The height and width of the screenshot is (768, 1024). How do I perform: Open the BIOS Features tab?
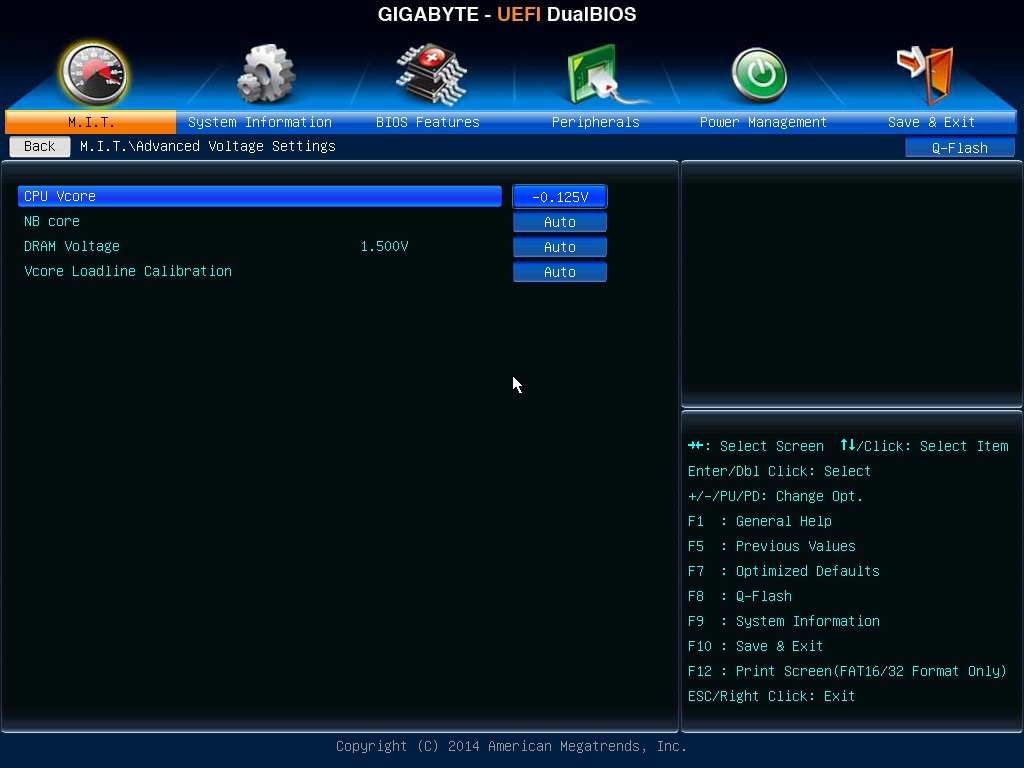pos(428,122)
